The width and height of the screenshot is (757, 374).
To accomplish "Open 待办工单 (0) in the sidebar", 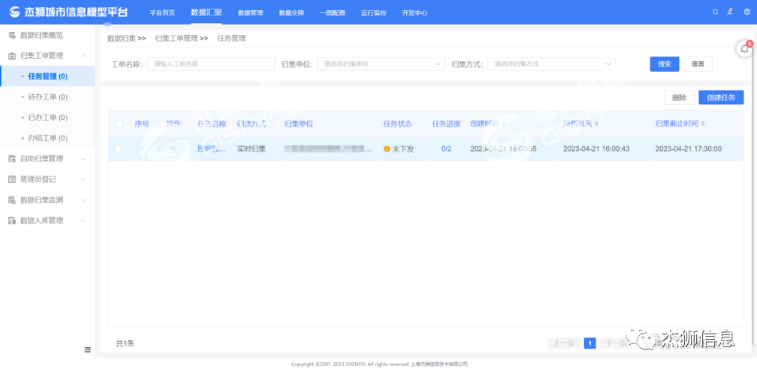I will point(47,97).
